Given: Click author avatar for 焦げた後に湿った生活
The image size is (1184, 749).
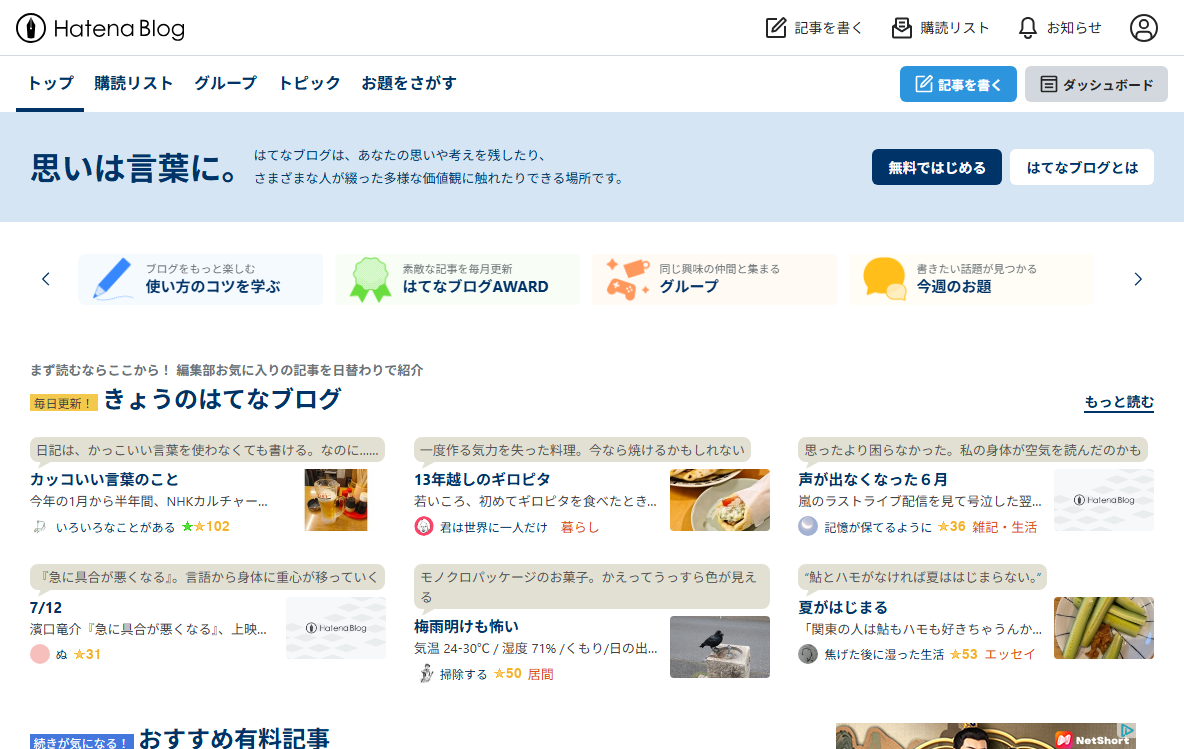Looking at the screenshot, I should [808, 654].
